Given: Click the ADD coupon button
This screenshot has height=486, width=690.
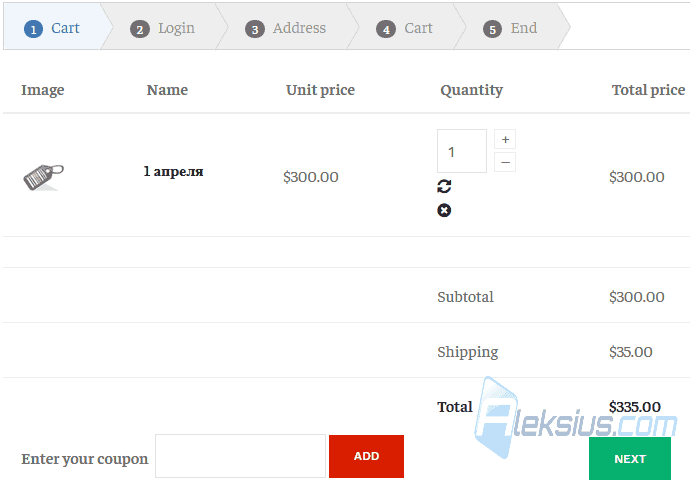Looking at the screenshot, I should coord(367,457).
